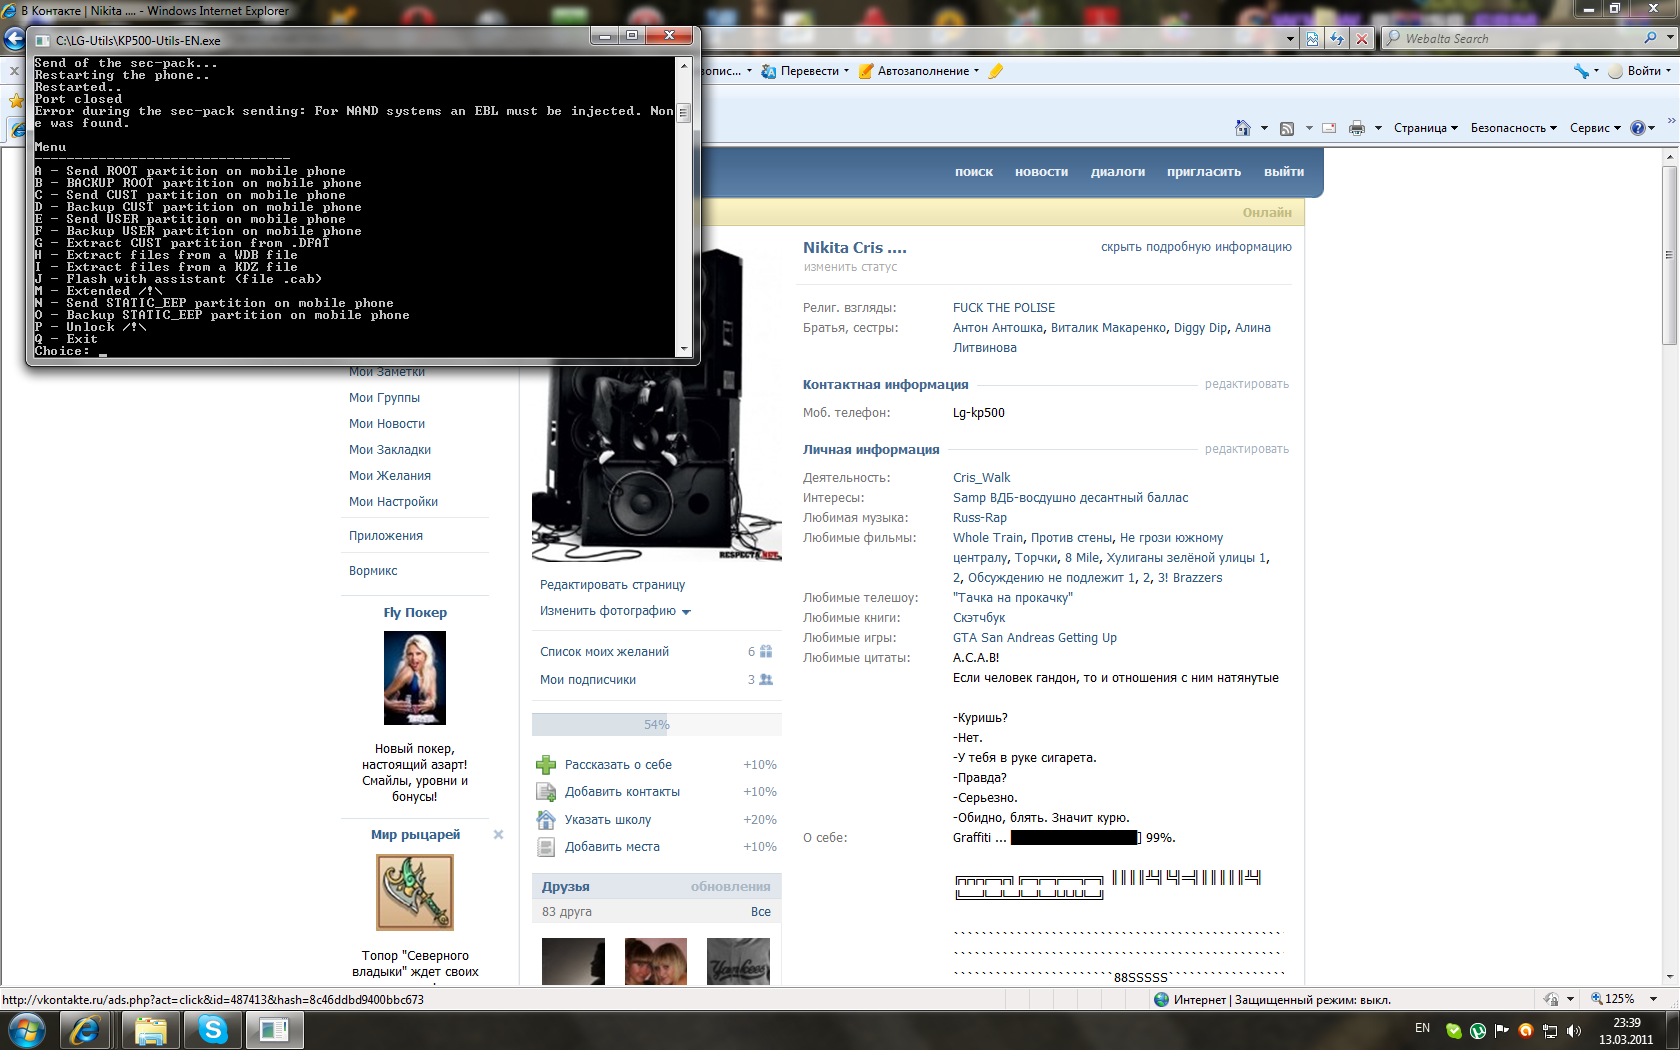Open Мои Закладки in sidebar
The width and height of the screenshot is (1680, 1050).
click(390, 450)
